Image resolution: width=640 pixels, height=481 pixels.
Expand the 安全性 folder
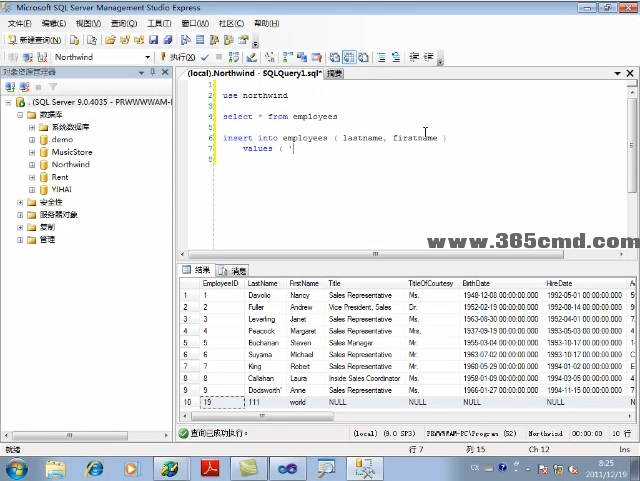click(x=20, y=202)
